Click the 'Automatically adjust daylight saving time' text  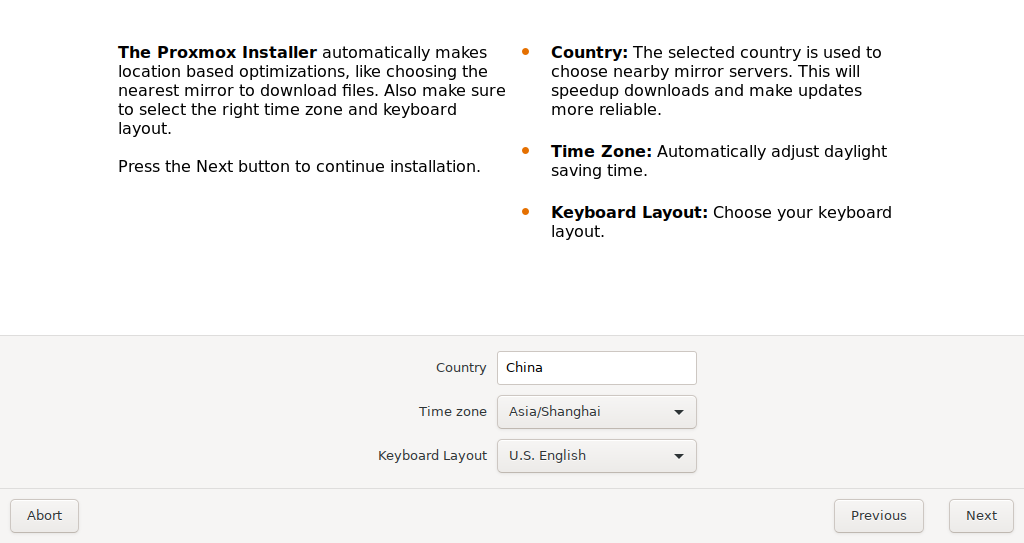coord(719,161)
